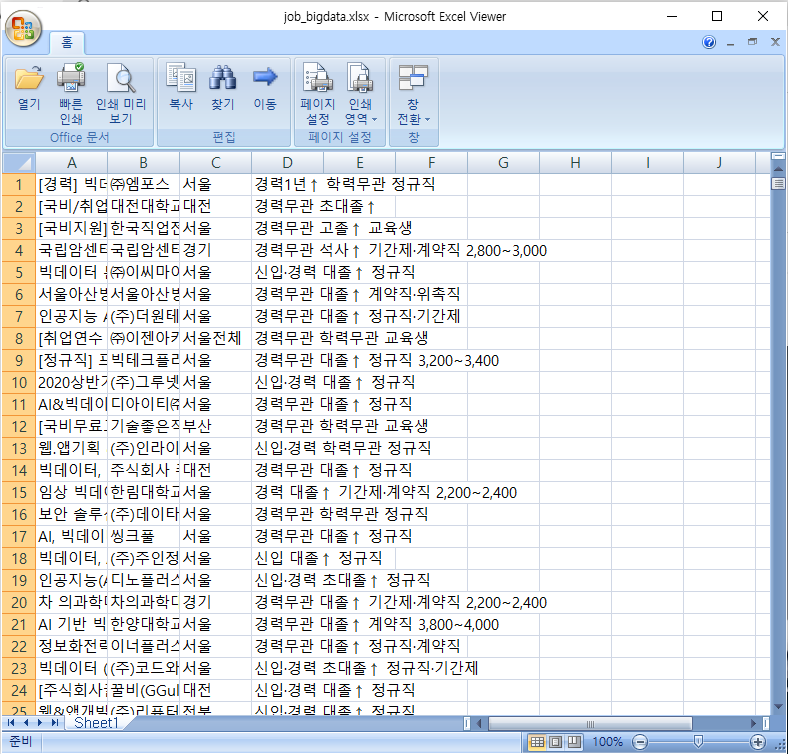This screenshot has width=788, height=754.
Task: Switch to Page Break Preview in status bar
Action: (574, 742)
